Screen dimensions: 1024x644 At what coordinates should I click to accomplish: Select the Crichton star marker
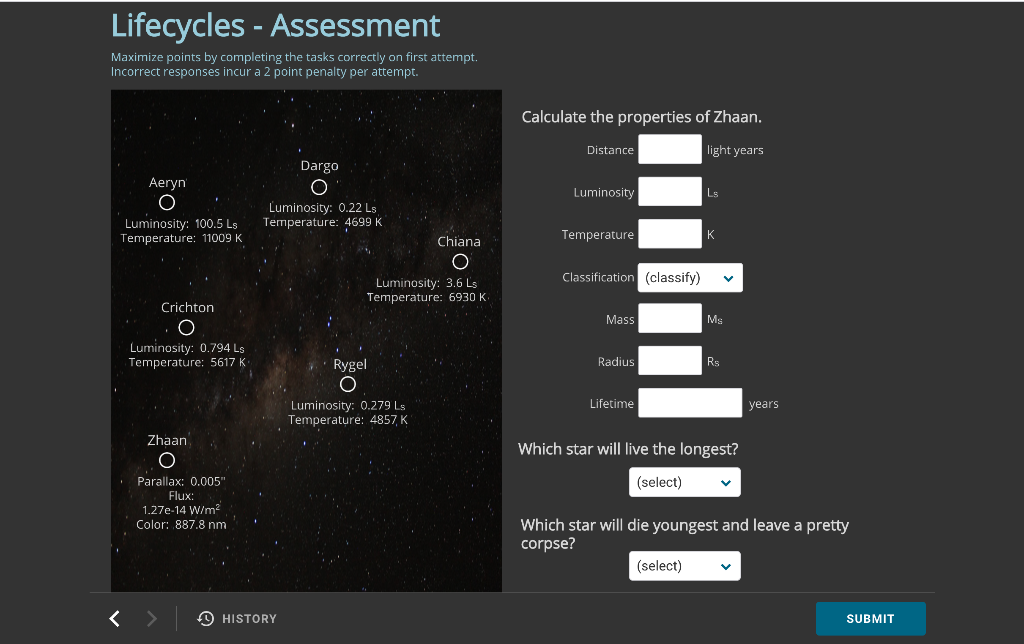pos(186,328)
